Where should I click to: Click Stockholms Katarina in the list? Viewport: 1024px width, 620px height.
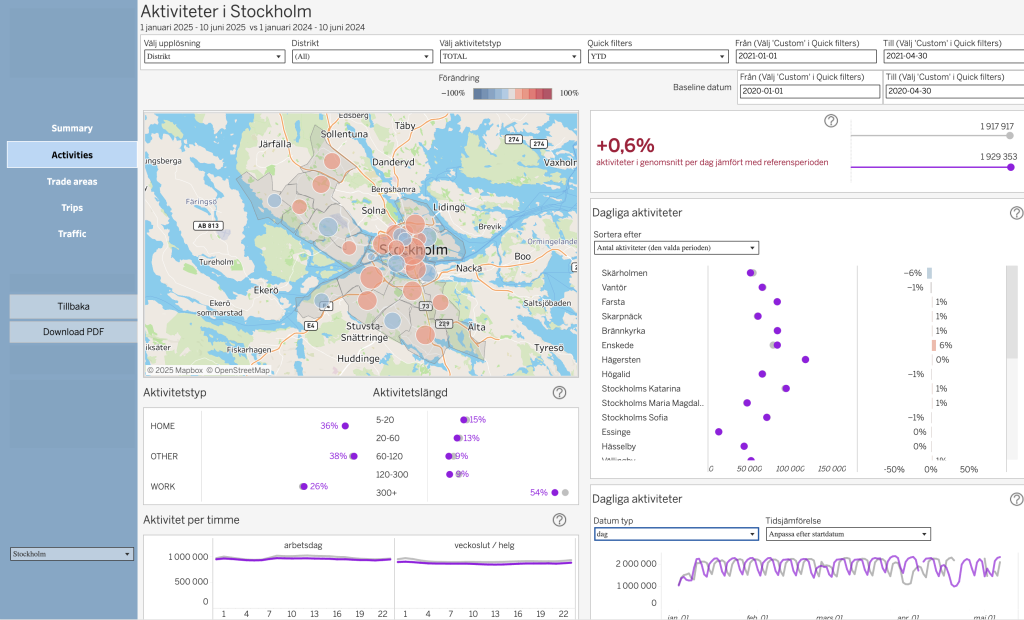pos(641,389)
